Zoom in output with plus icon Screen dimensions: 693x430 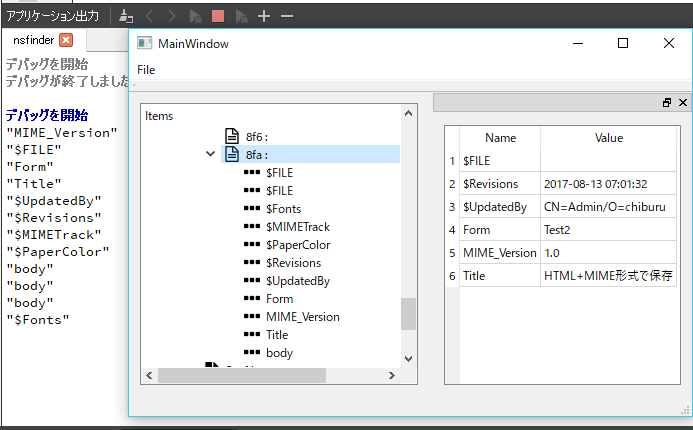tap(264, 16)
